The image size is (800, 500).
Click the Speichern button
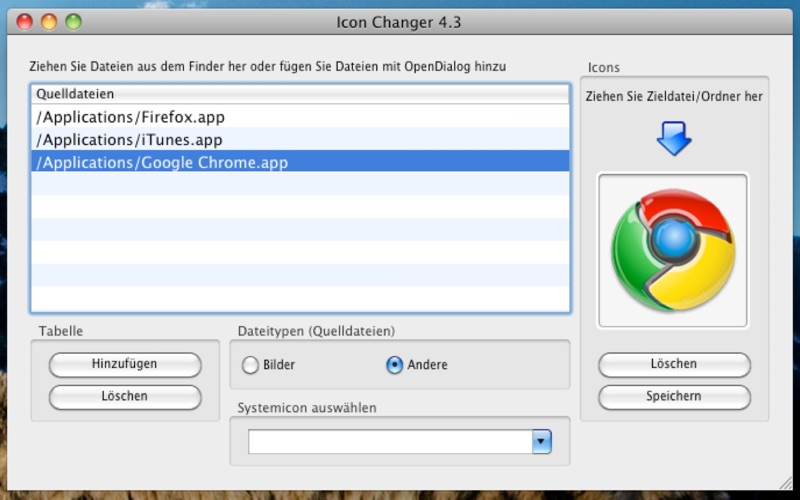pos(674,396)
